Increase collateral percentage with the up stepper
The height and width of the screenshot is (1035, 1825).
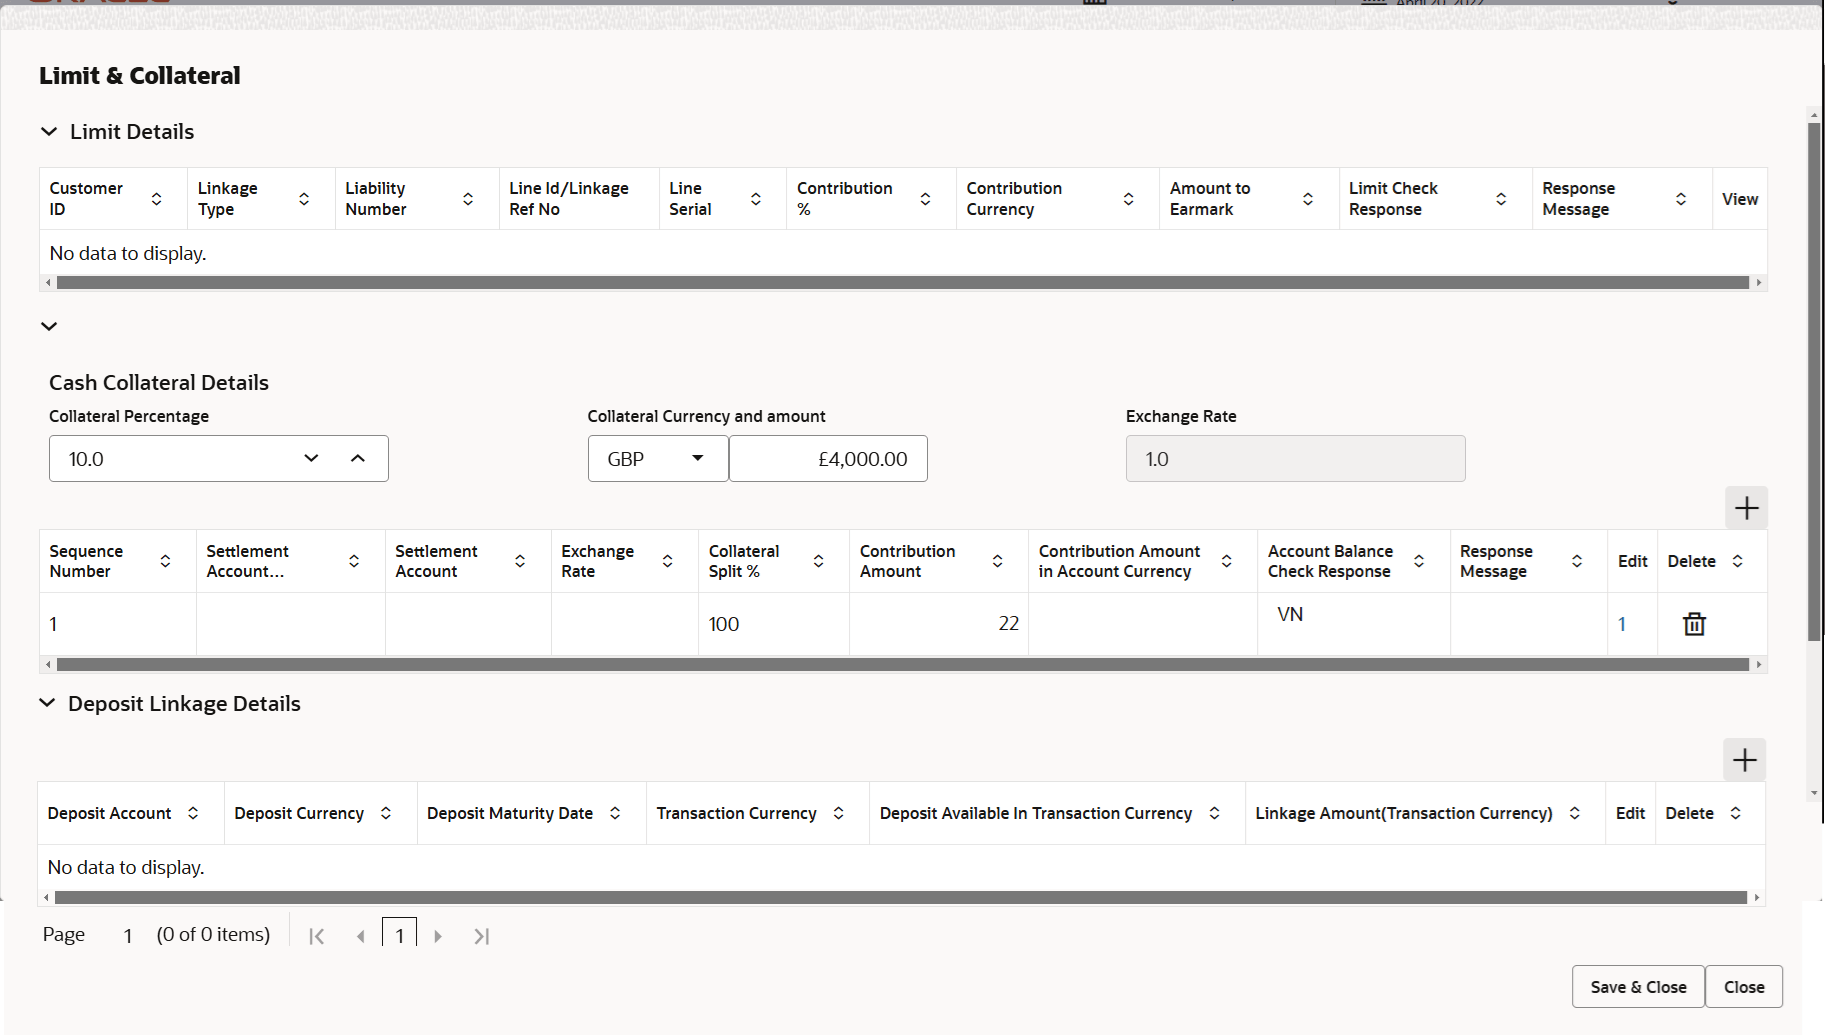358,458
